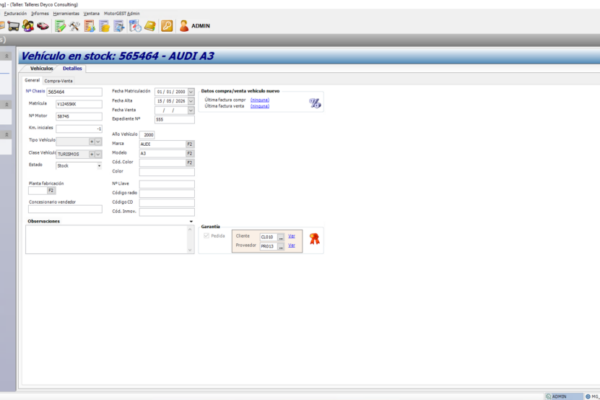Open the Última factura venta (ninguna) link
Image resolution: width=600 pixels, height=400 pixels.
click(x=260, y=106)
